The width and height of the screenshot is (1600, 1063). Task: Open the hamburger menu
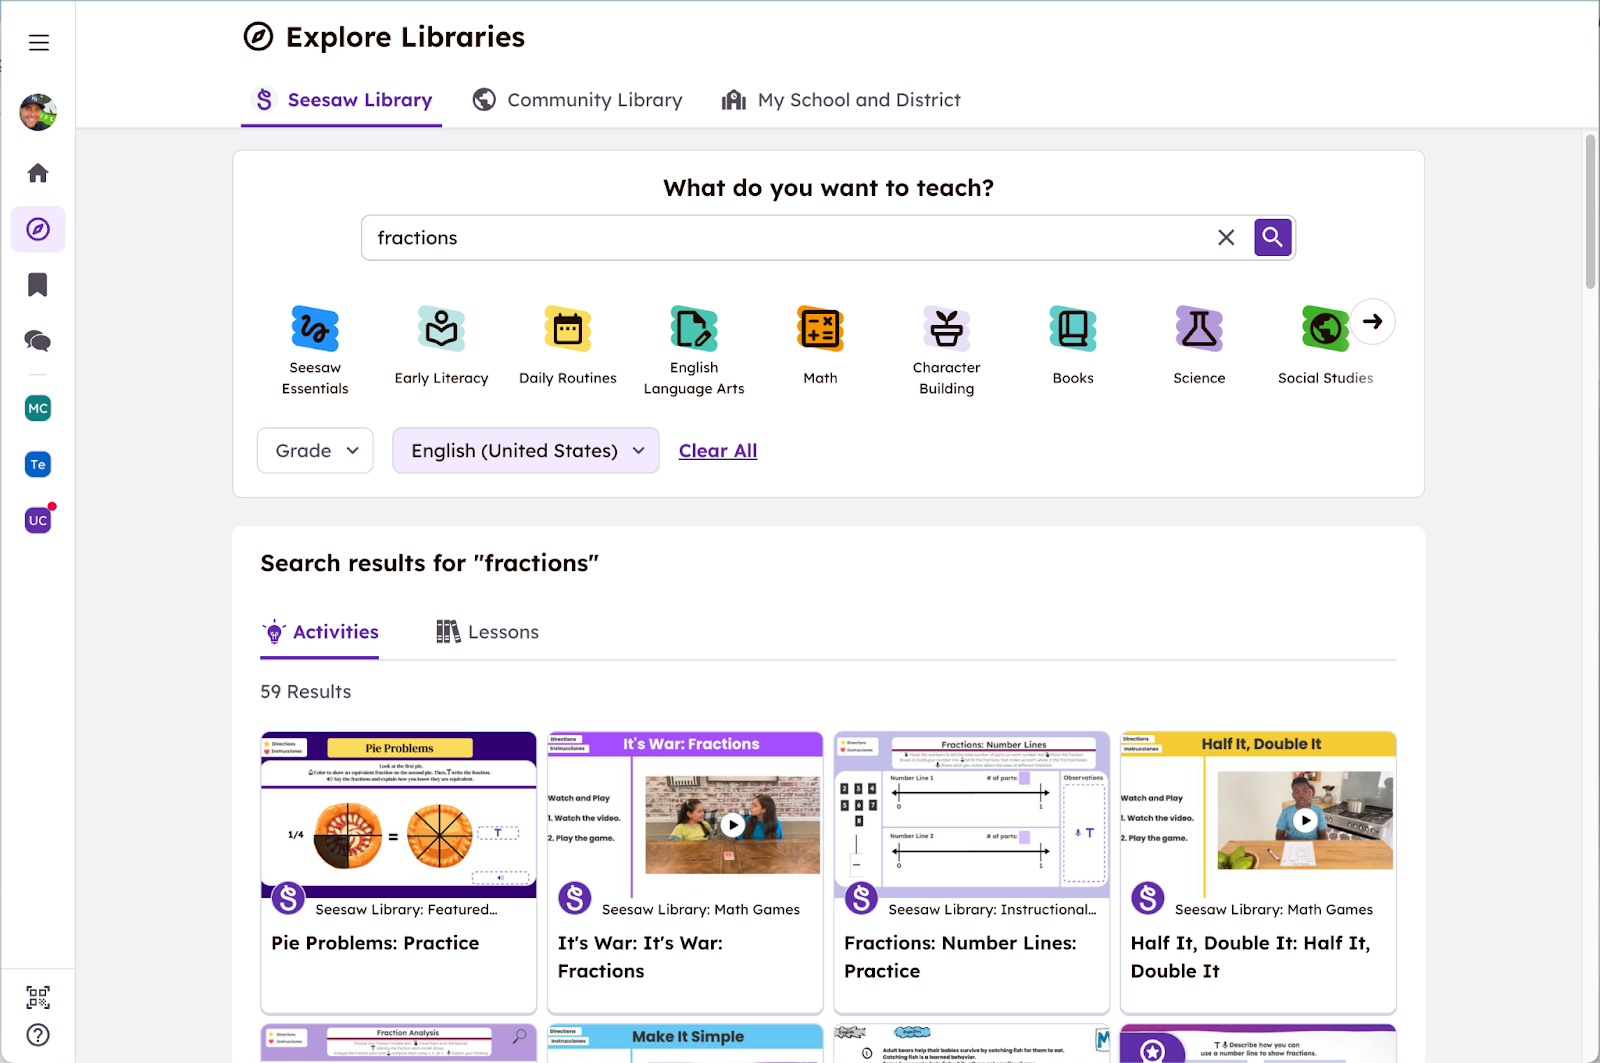pos(38,42)
